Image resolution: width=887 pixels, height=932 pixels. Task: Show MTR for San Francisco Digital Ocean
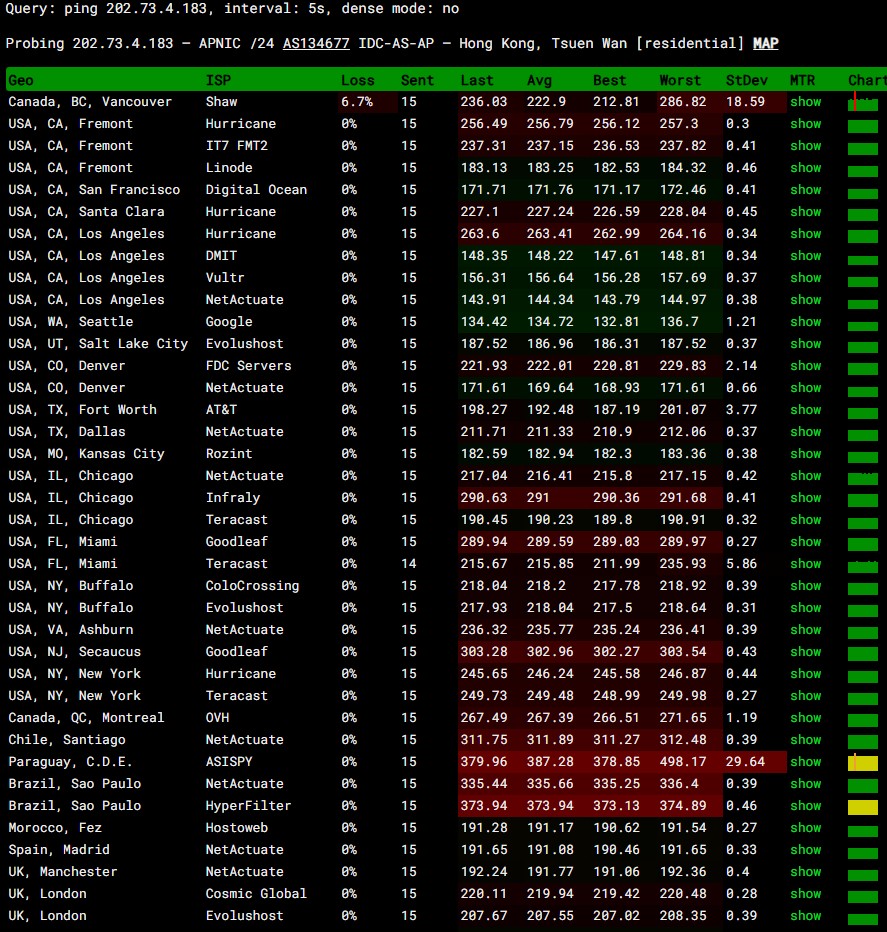806,190
